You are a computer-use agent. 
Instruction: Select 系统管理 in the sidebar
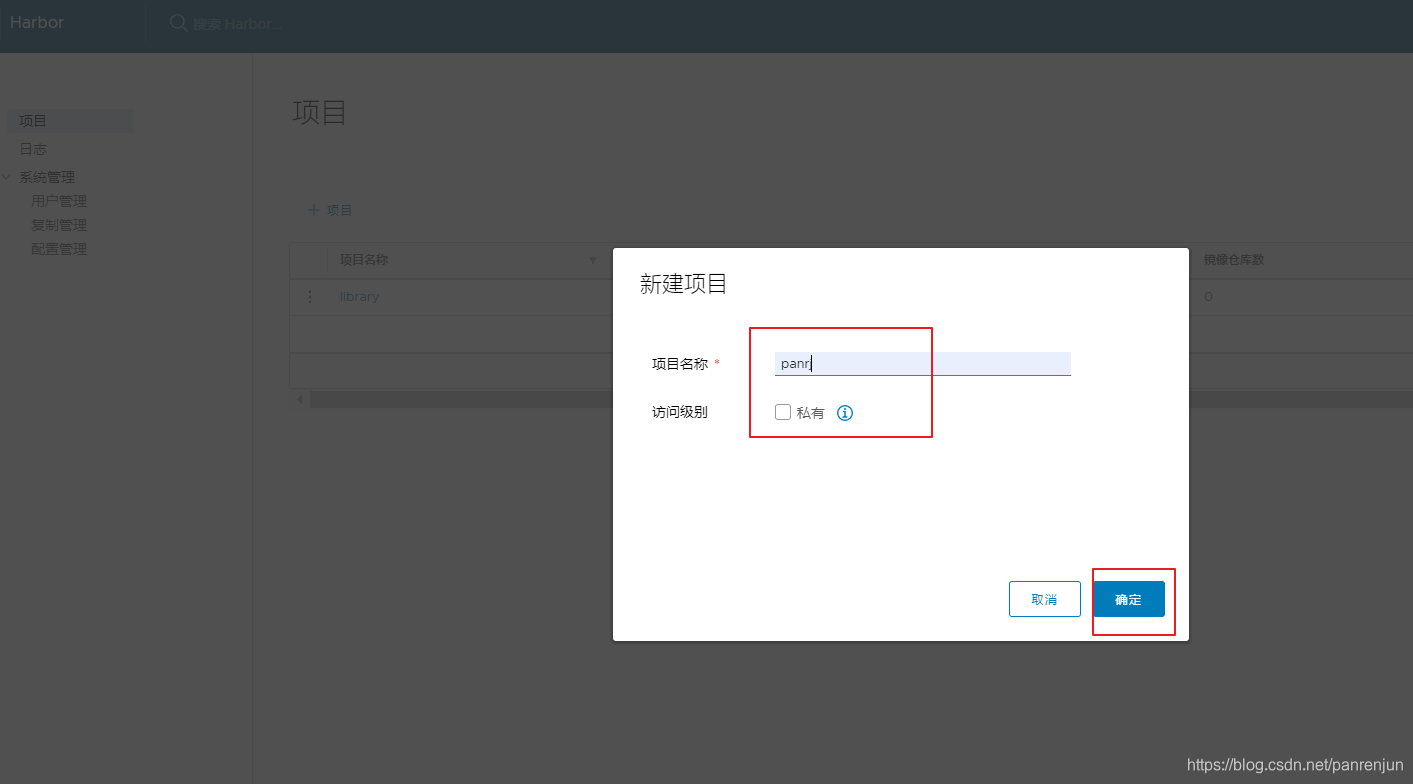47,177
